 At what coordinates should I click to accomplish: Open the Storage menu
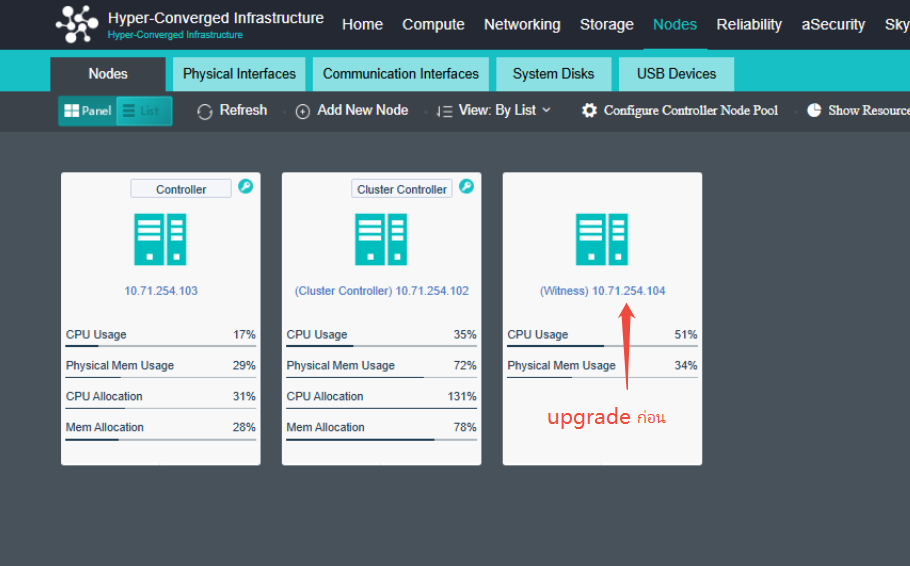pyautogui.click(x=606, y=25)
